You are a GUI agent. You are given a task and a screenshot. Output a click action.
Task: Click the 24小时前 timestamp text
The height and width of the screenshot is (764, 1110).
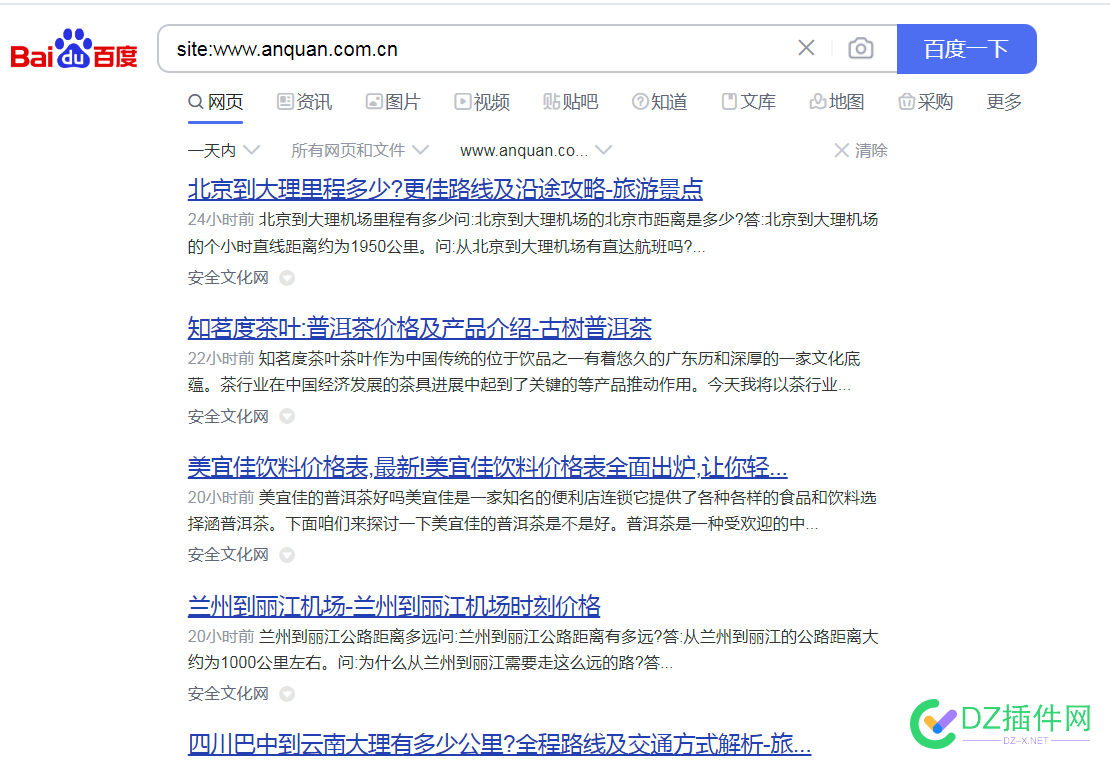(x=221, y=219)
